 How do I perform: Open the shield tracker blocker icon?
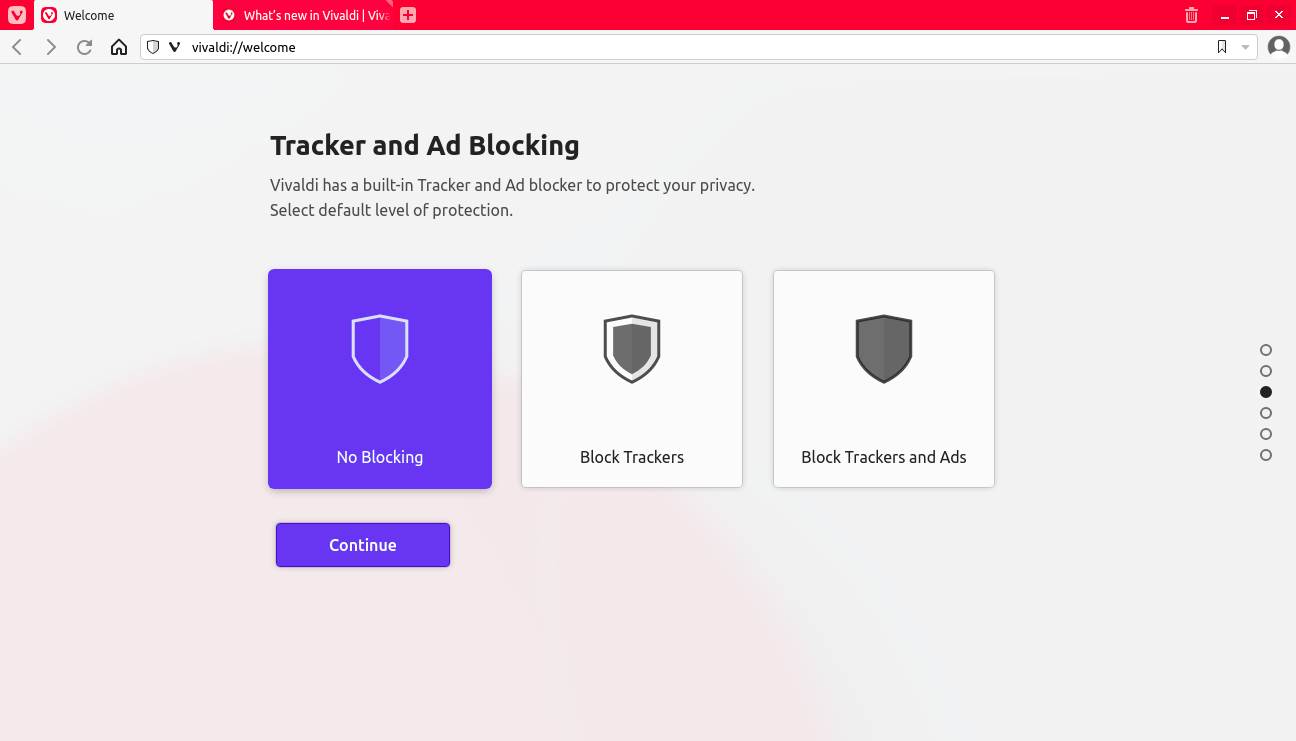click(x=153, y=47)
